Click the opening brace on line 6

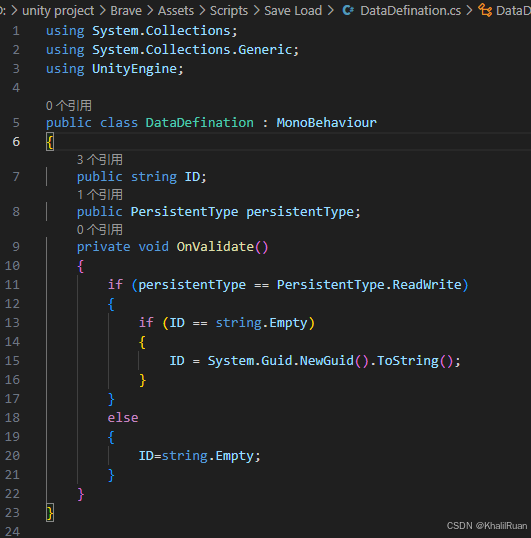coord(50,142)
